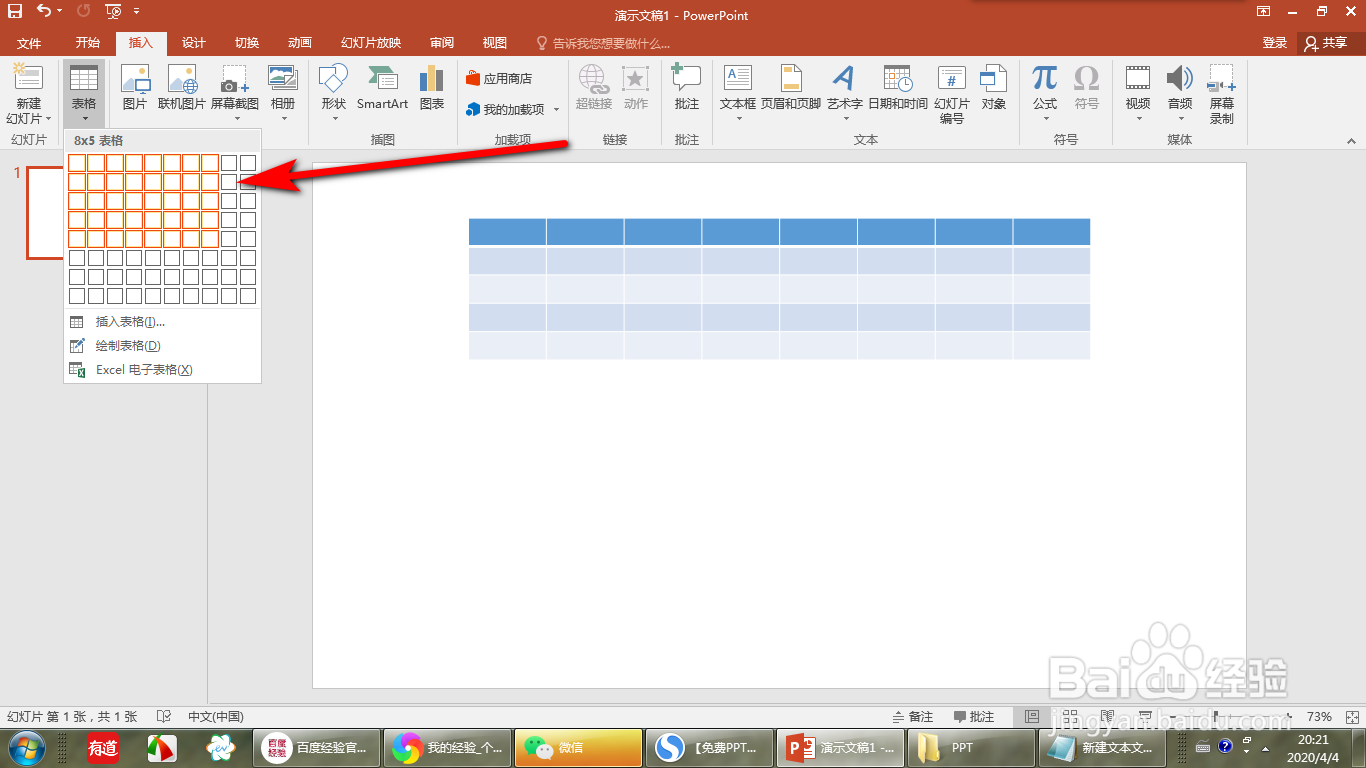Insert a SmartArt graphic
The height and width of the screenshot is (768, 1366).
382,88
